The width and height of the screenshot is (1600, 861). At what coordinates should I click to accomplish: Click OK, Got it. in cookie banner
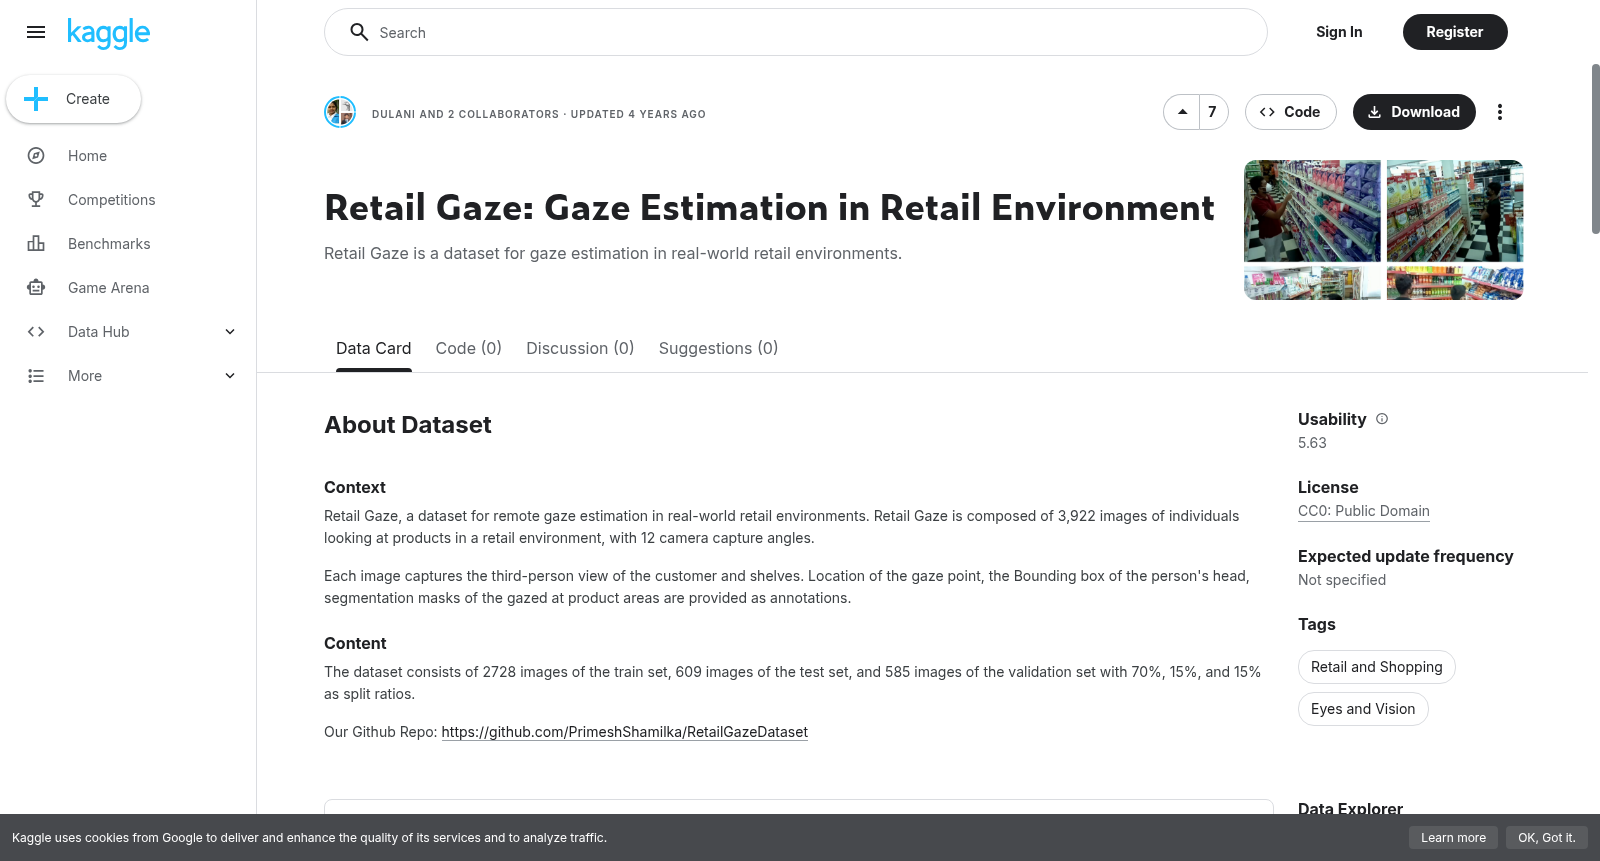pyautogui.click(x=1546, y=838)
